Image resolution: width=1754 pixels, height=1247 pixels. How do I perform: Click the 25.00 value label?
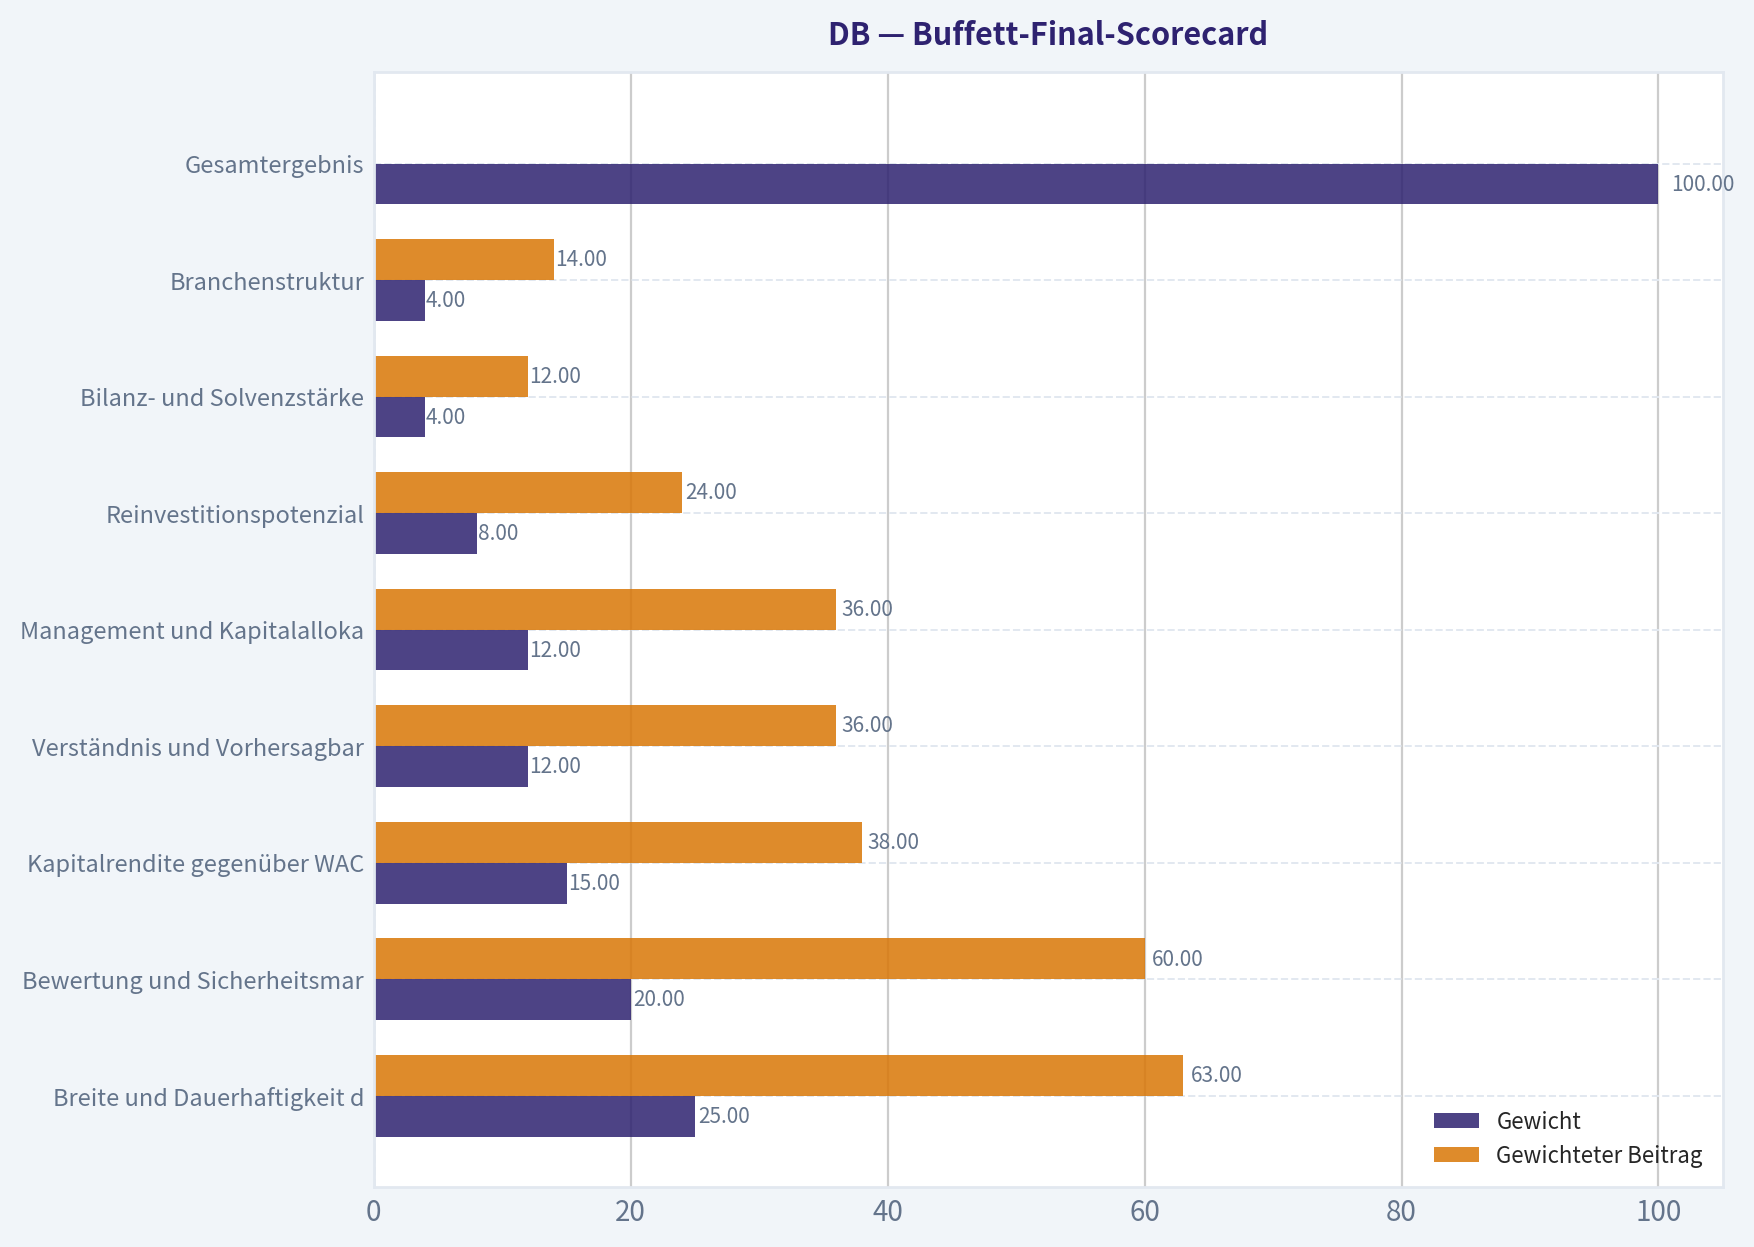pos(724,1116)
